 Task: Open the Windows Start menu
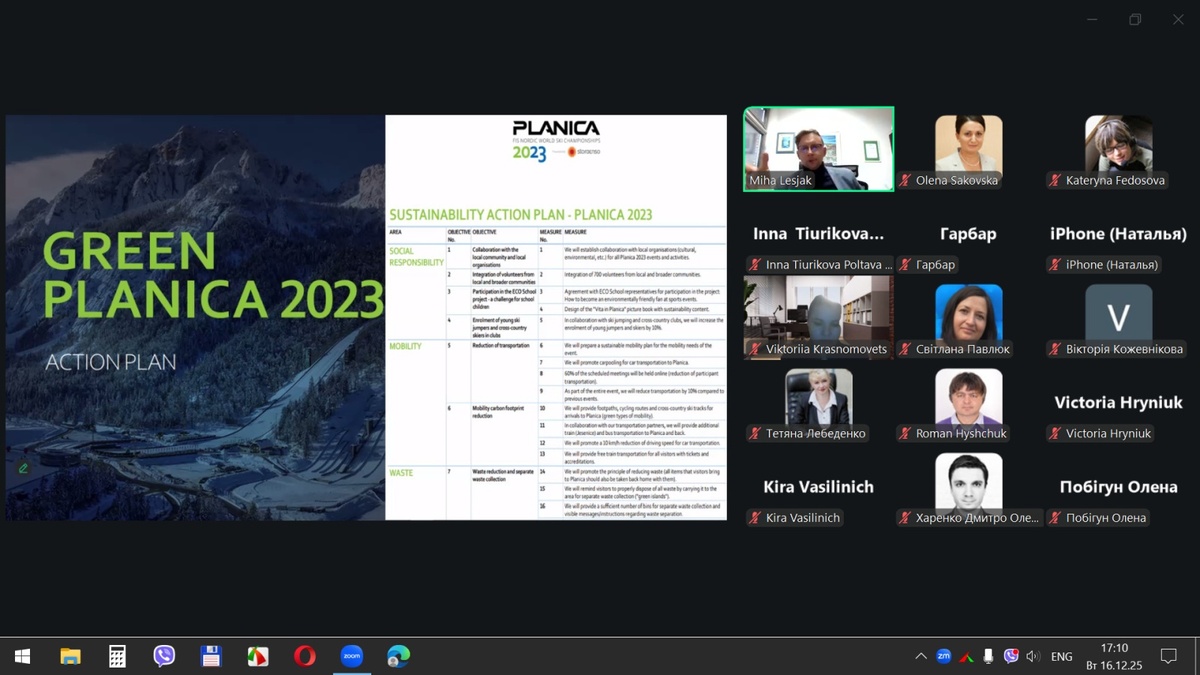(22, 656)
